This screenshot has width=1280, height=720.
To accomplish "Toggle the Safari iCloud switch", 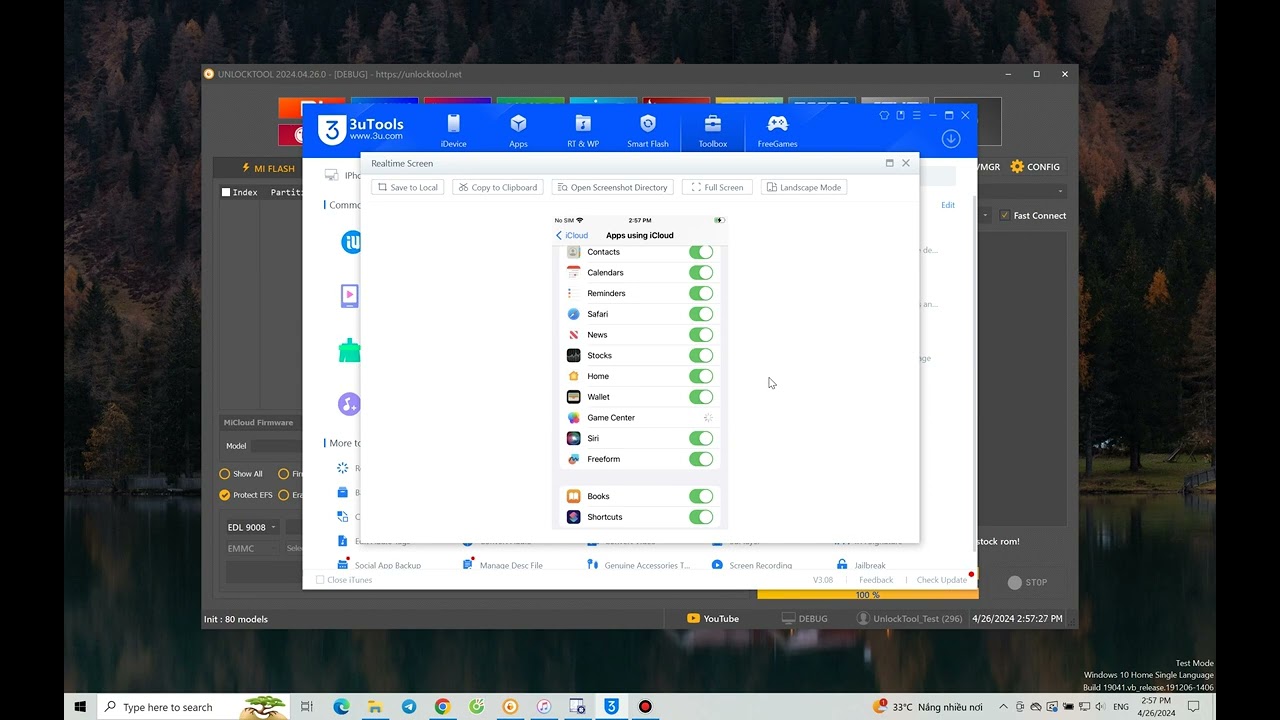I will [701, 314].
